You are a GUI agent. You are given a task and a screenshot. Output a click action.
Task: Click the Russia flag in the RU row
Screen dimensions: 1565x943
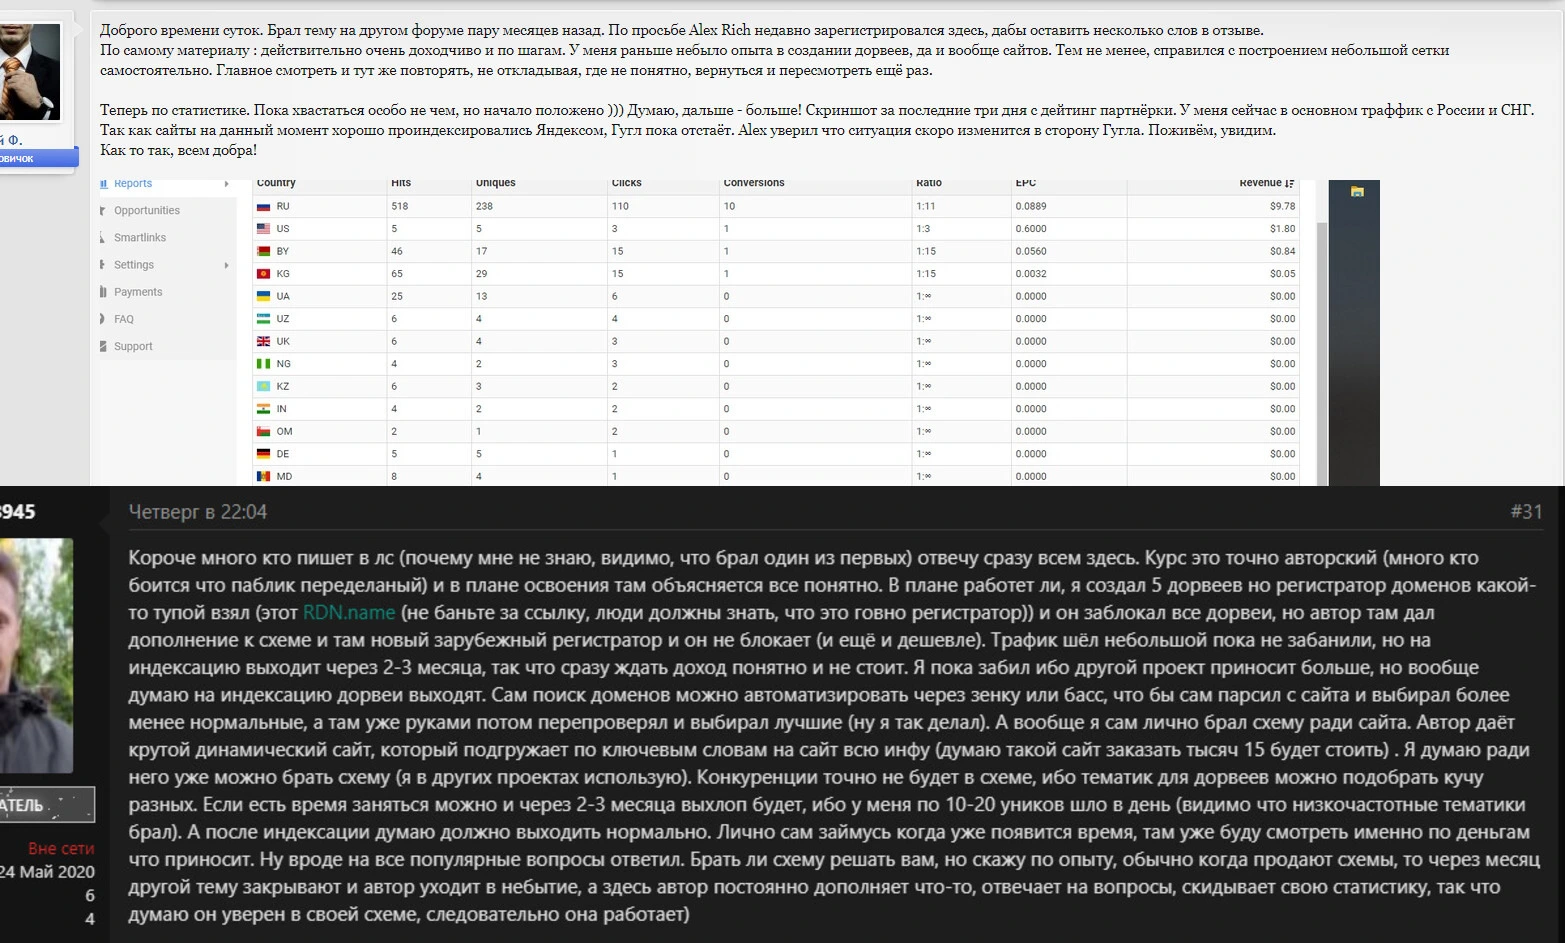263,206
